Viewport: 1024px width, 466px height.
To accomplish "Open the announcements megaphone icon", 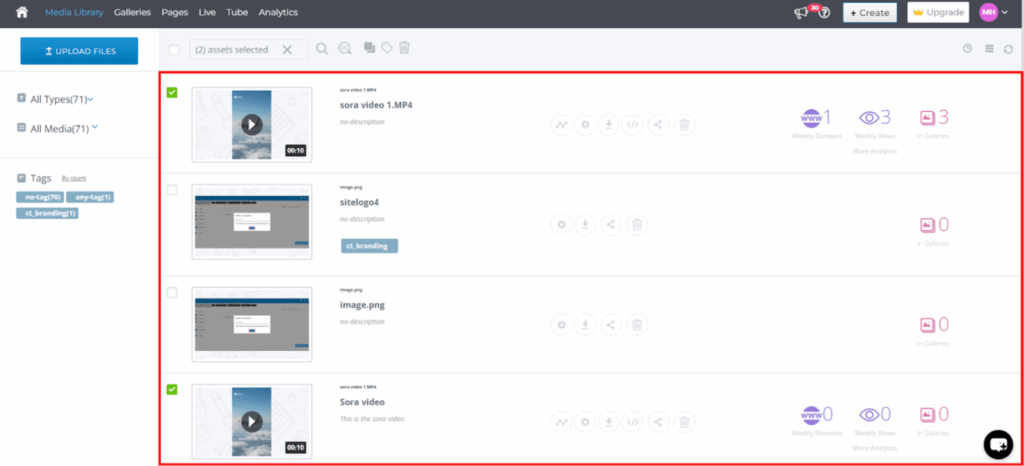I will [x=800, y=13].
